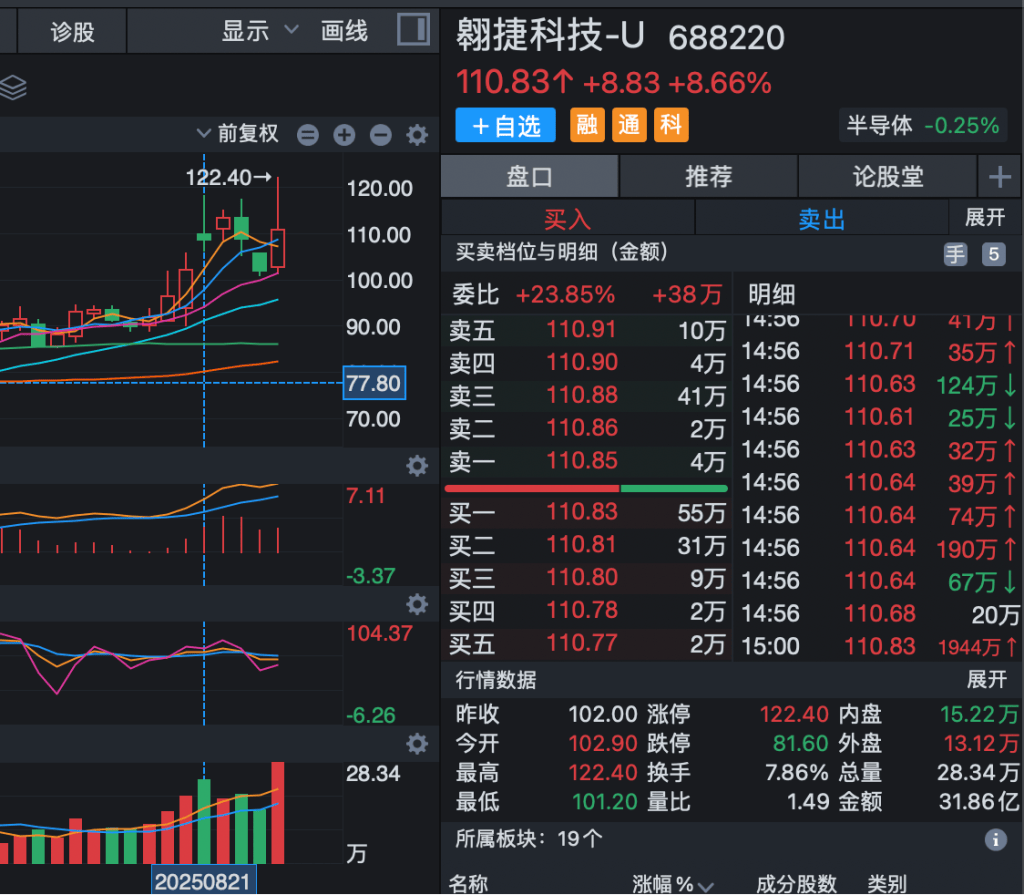Screen dimensions: 1024x895
Task: Click the layers stack icon
Action: pos(13,87)
